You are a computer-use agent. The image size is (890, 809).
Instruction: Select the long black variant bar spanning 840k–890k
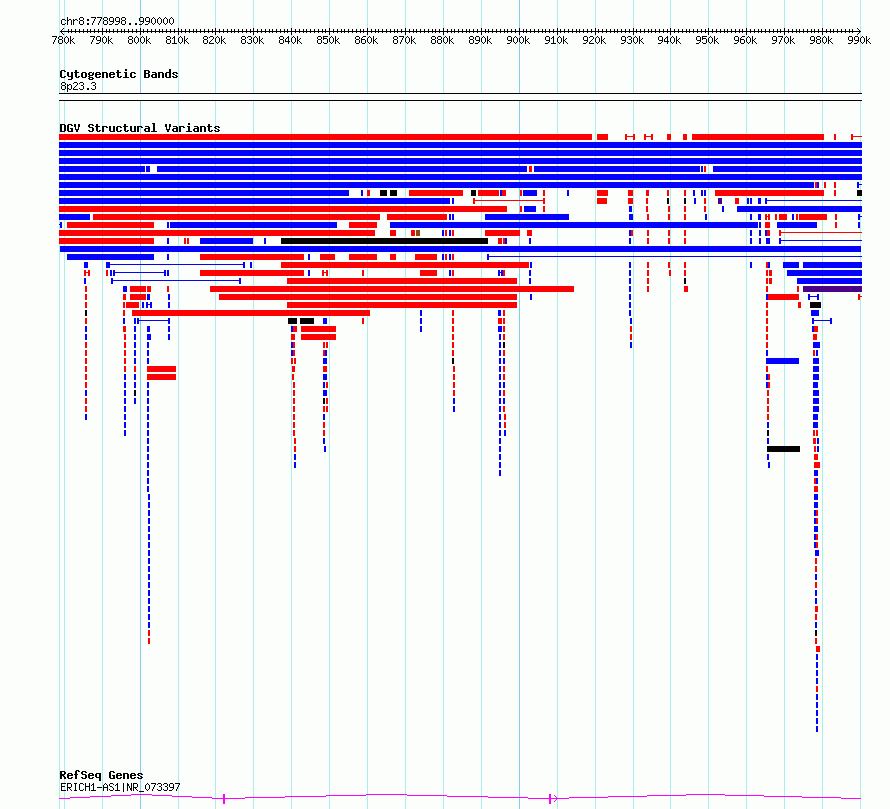pyautogui.click(x=384, y=241)
